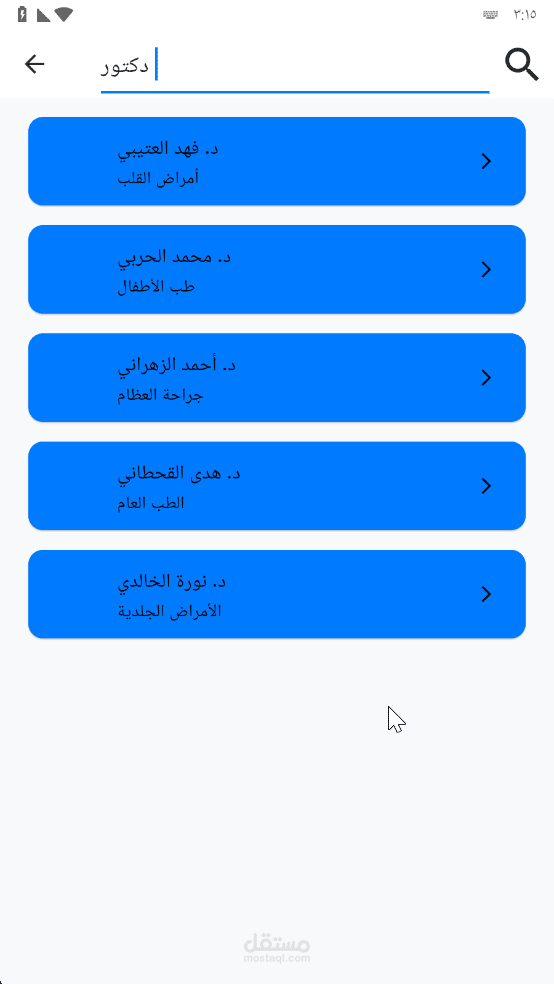Open chevron on د. أحمد الزهراني card
Screen dimensions: 554x984
coord(486,377)
